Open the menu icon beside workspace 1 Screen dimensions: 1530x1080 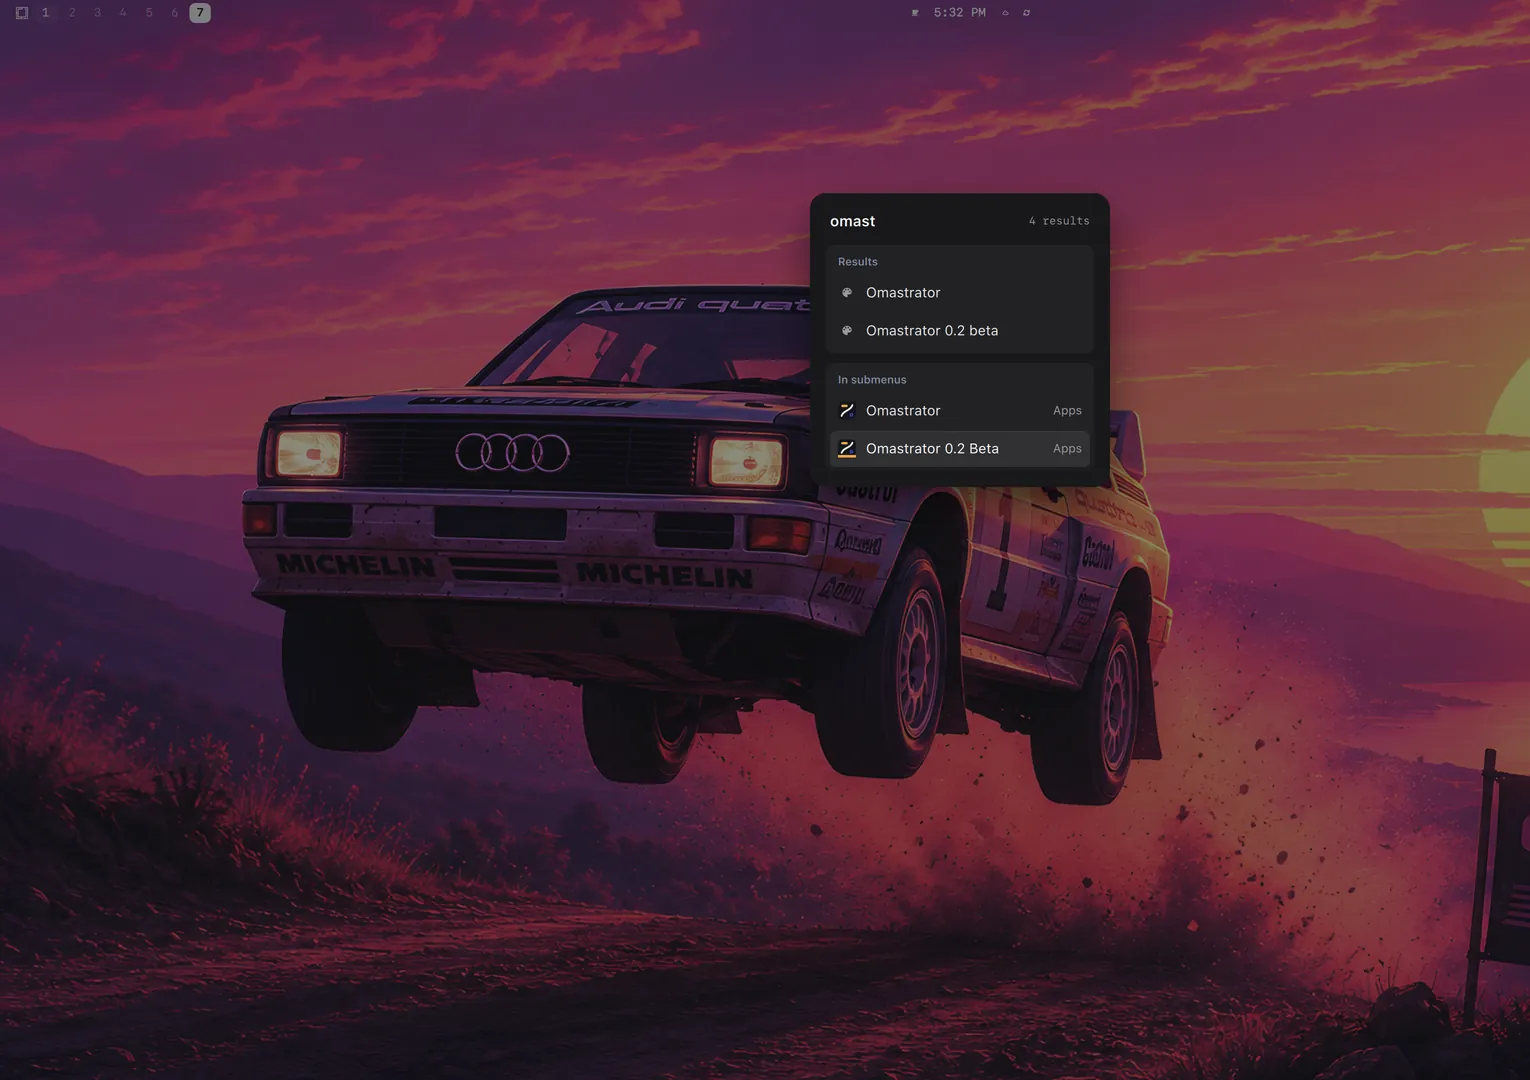22,13
